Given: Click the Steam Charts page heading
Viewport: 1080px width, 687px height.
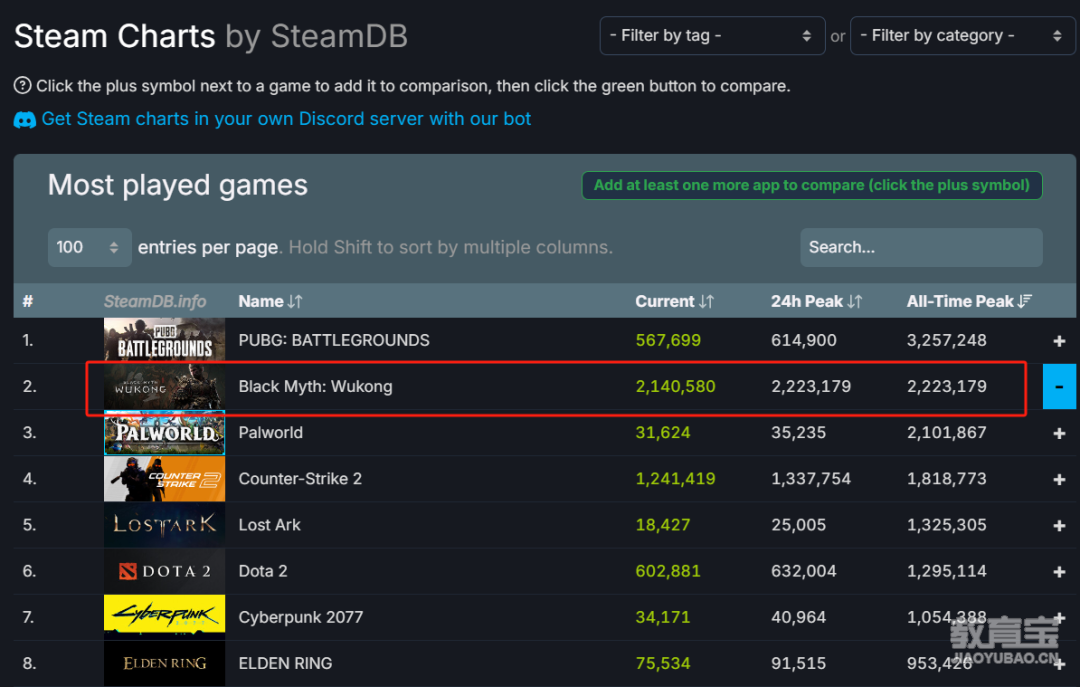Looking at the screenshot, I should [211, 37].
